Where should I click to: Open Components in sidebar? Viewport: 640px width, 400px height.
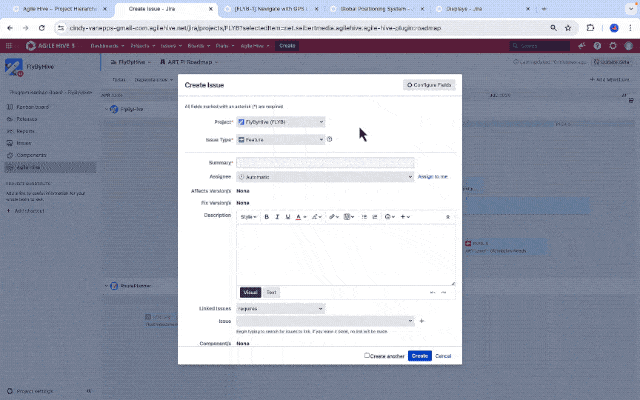coord(31,155)
